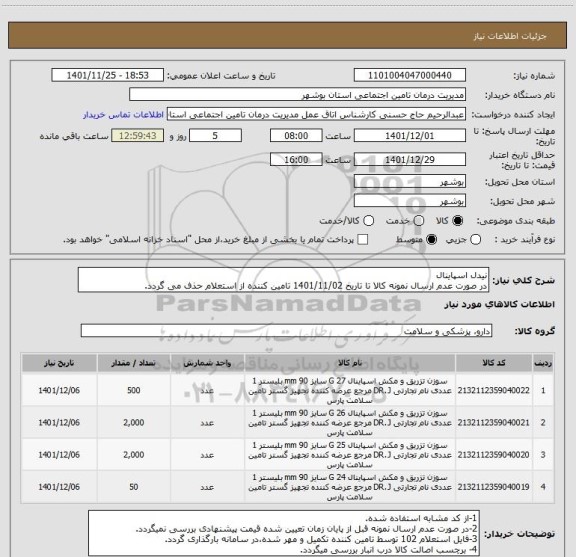Click the تعداد / مقدار column header
Screen dimensions: 576x557
[x=134, y=363]
